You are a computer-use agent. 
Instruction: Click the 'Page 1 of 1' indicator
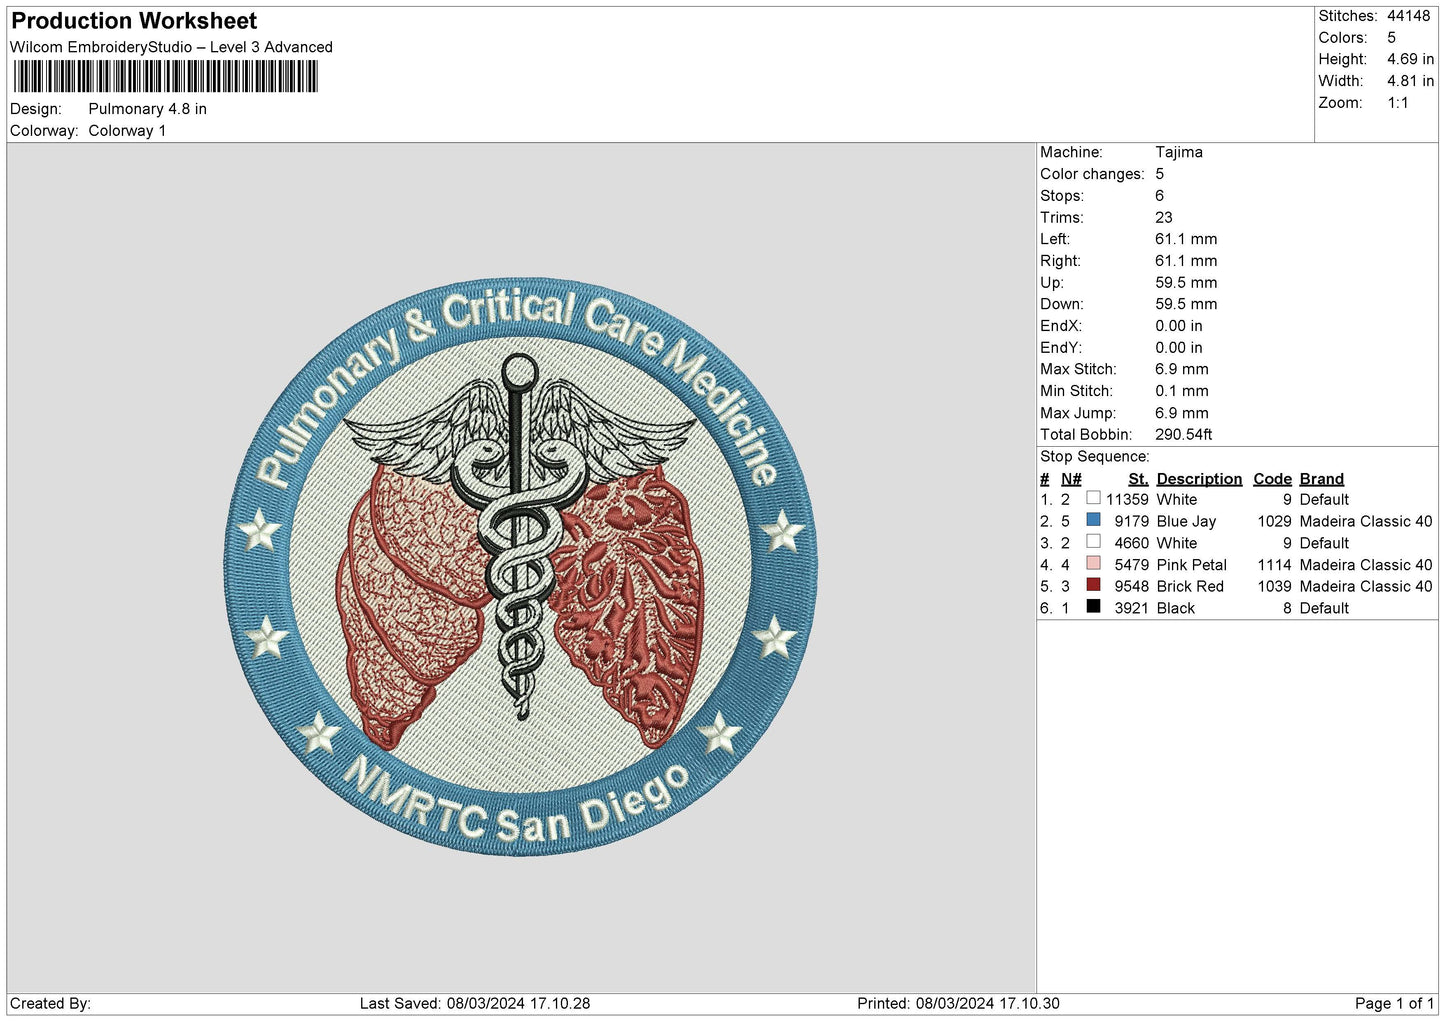coord(1394,1004)
